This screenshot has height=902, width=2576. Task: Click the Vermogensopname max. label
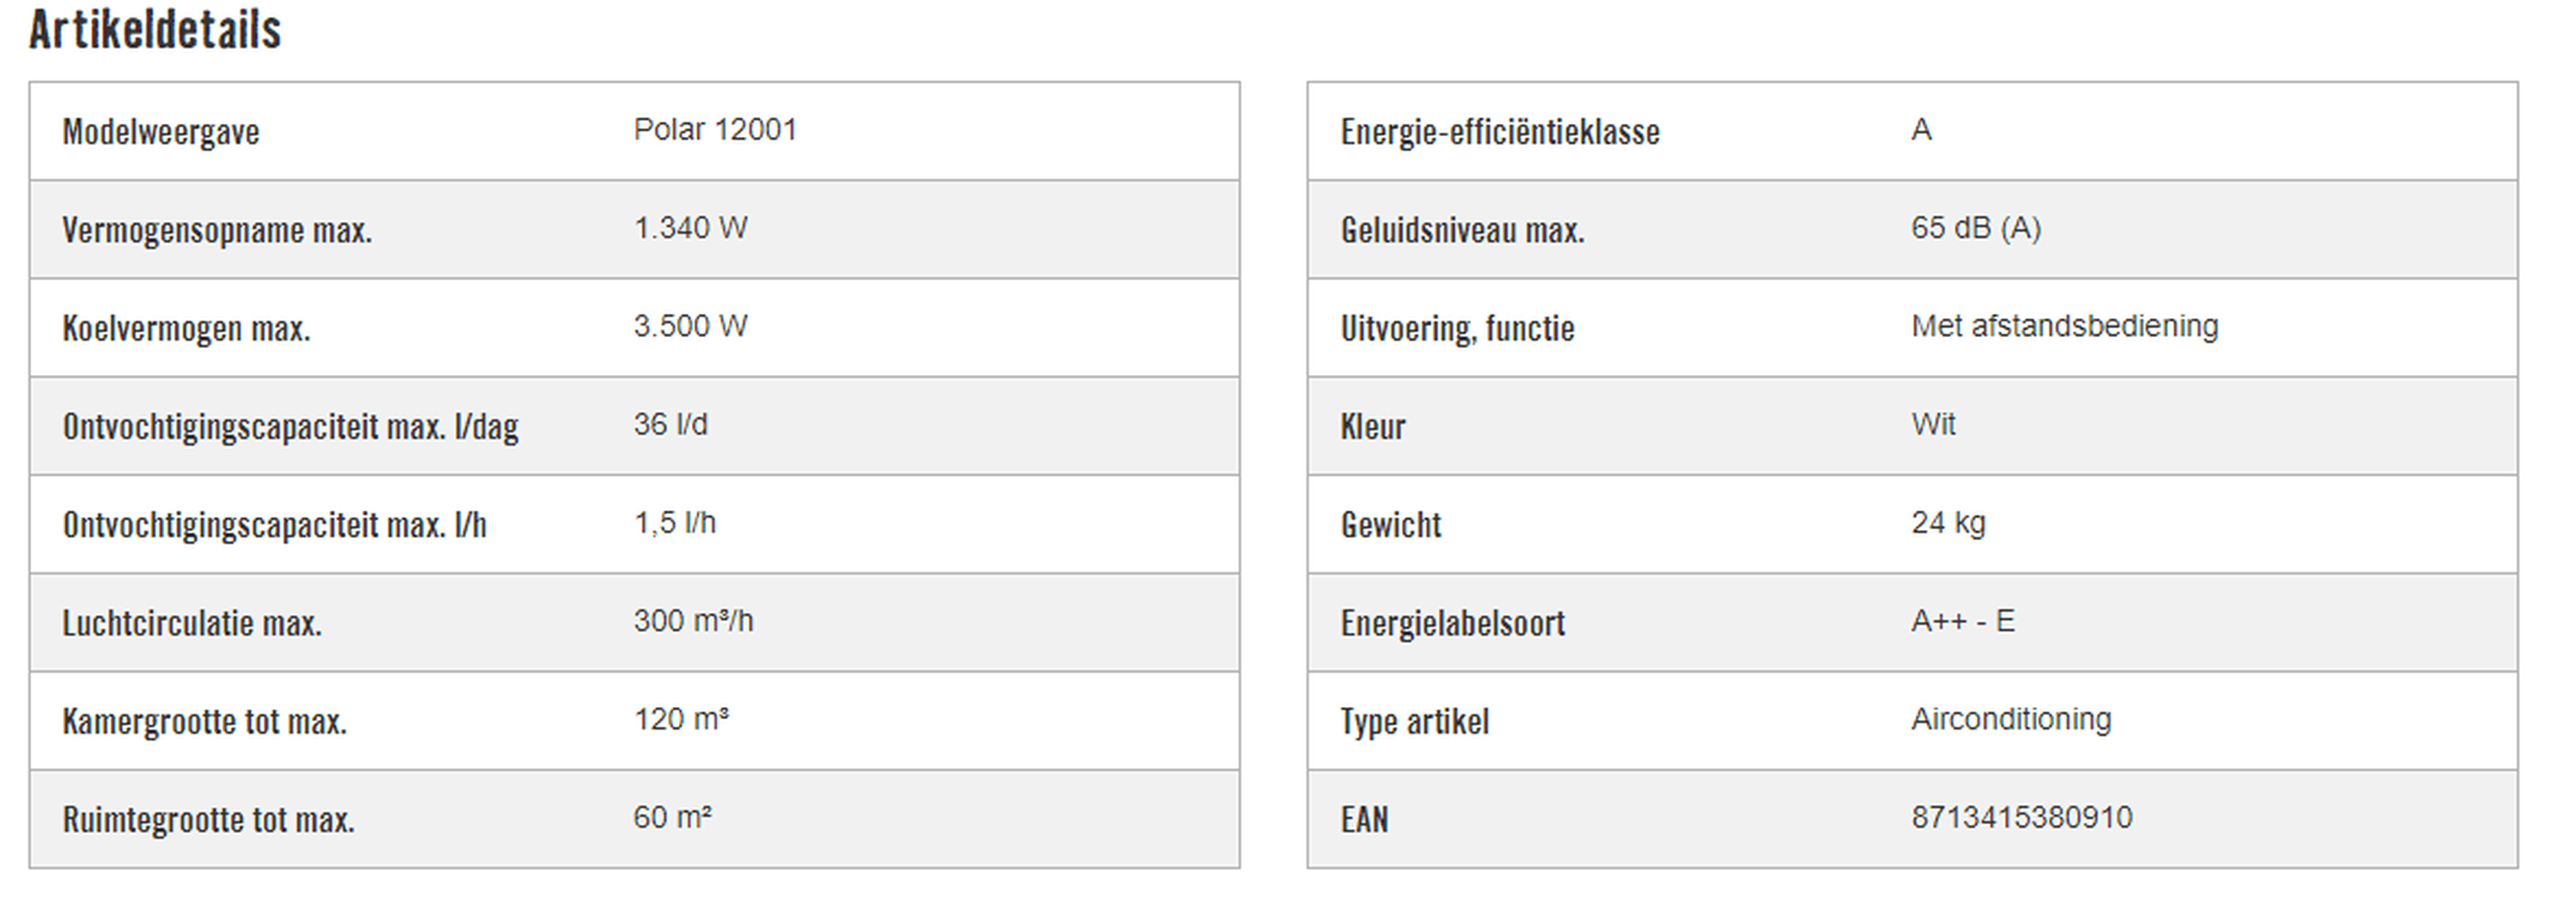(217, 231)
